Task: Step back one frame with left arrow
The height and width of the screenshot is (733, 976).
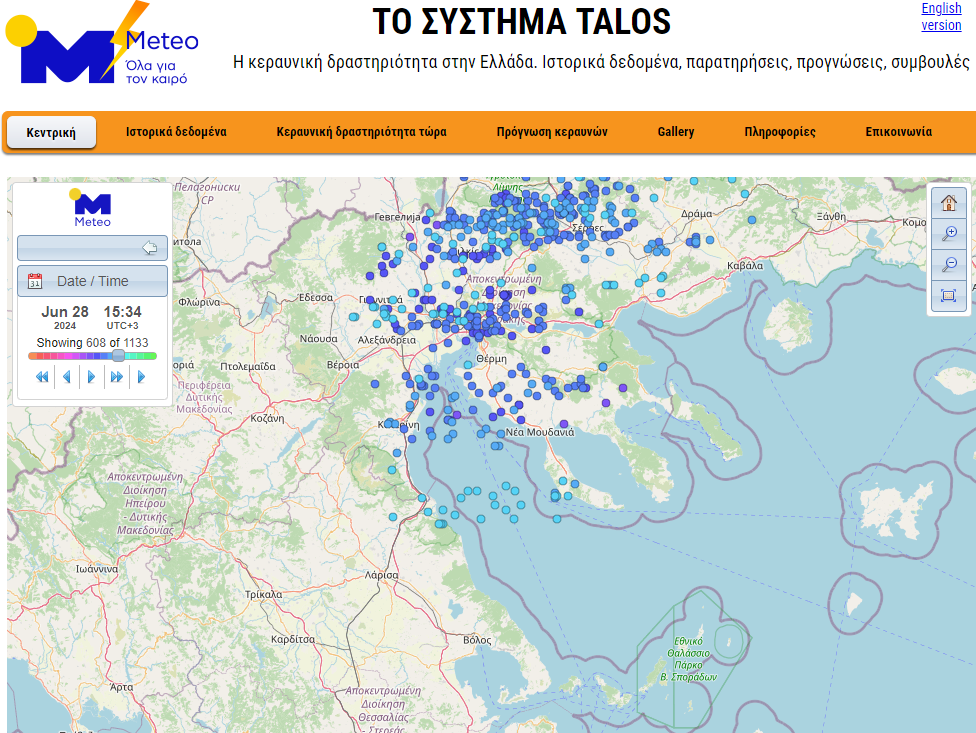Action: click(67, 377)
